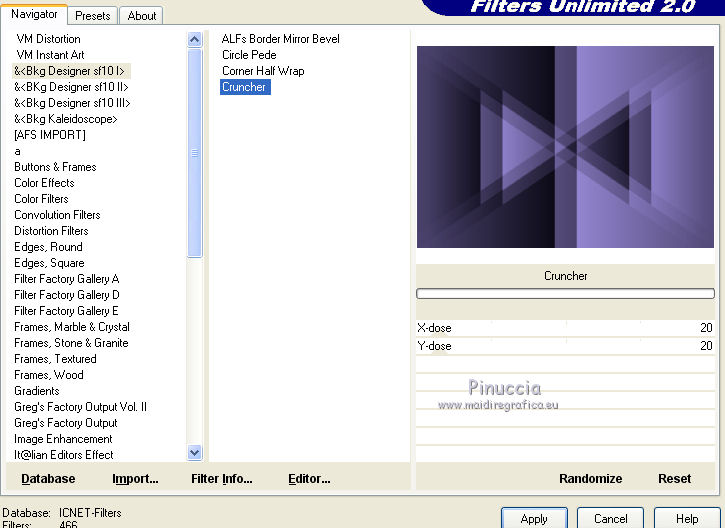Select Greg's Factory Output category
Image resolution: width=725 pixels, height=528 pixels.
pyautogui.click(x=66, y=423)
